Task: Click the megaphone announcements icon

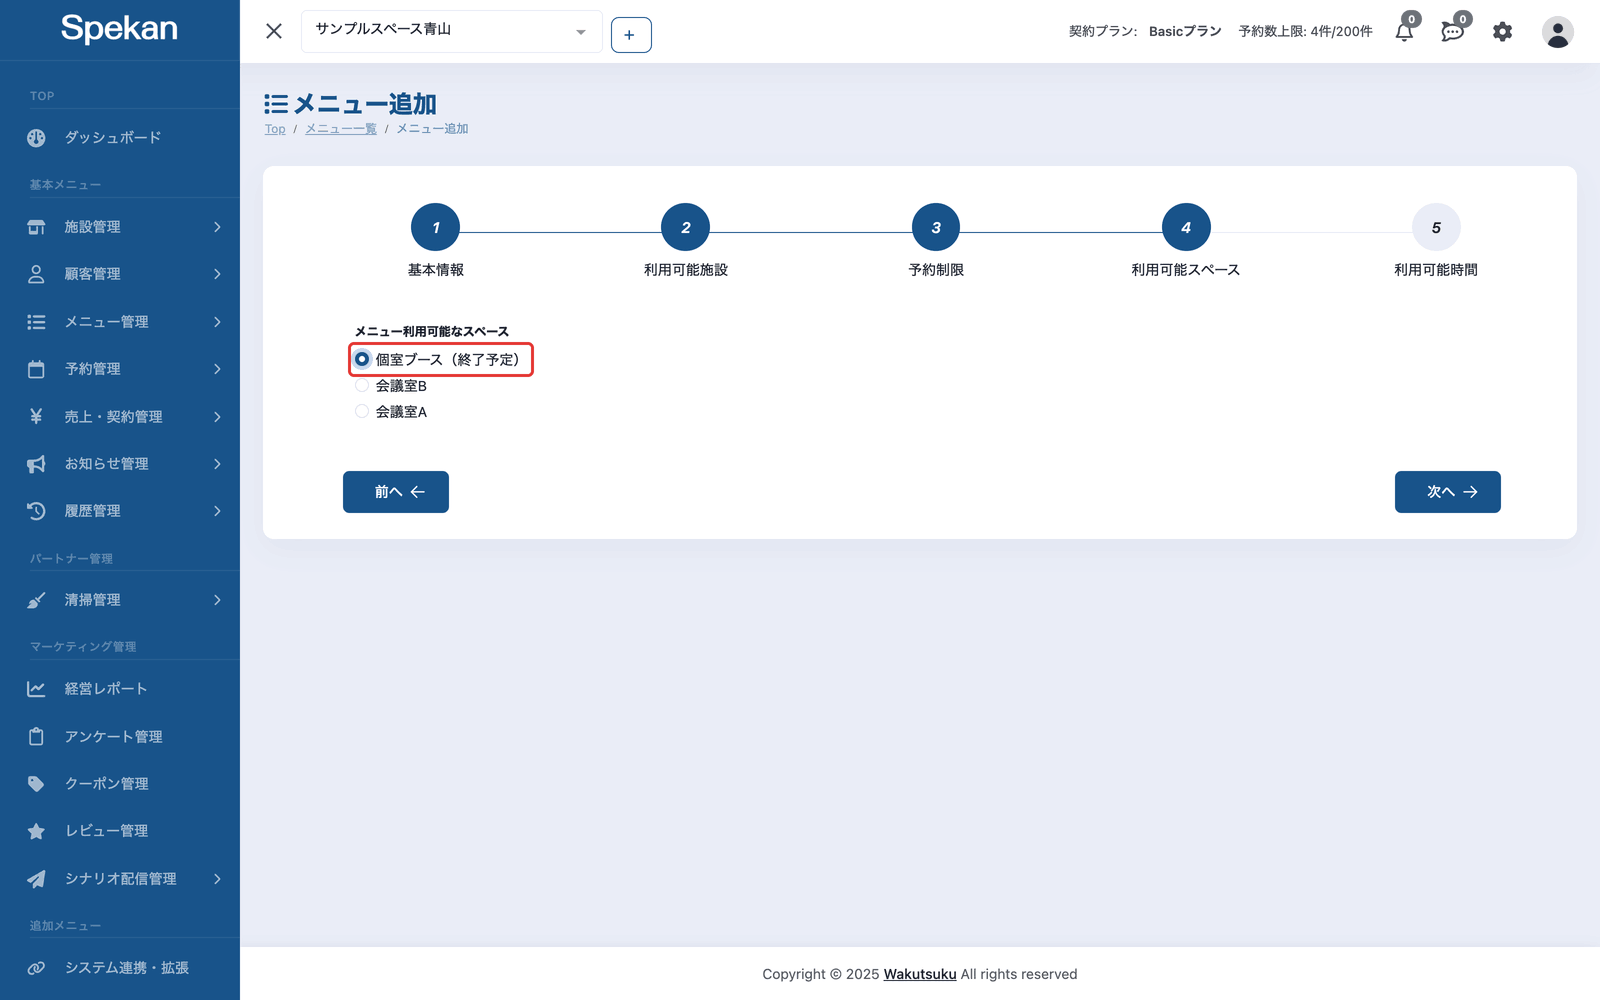Action: click(36, 464)
